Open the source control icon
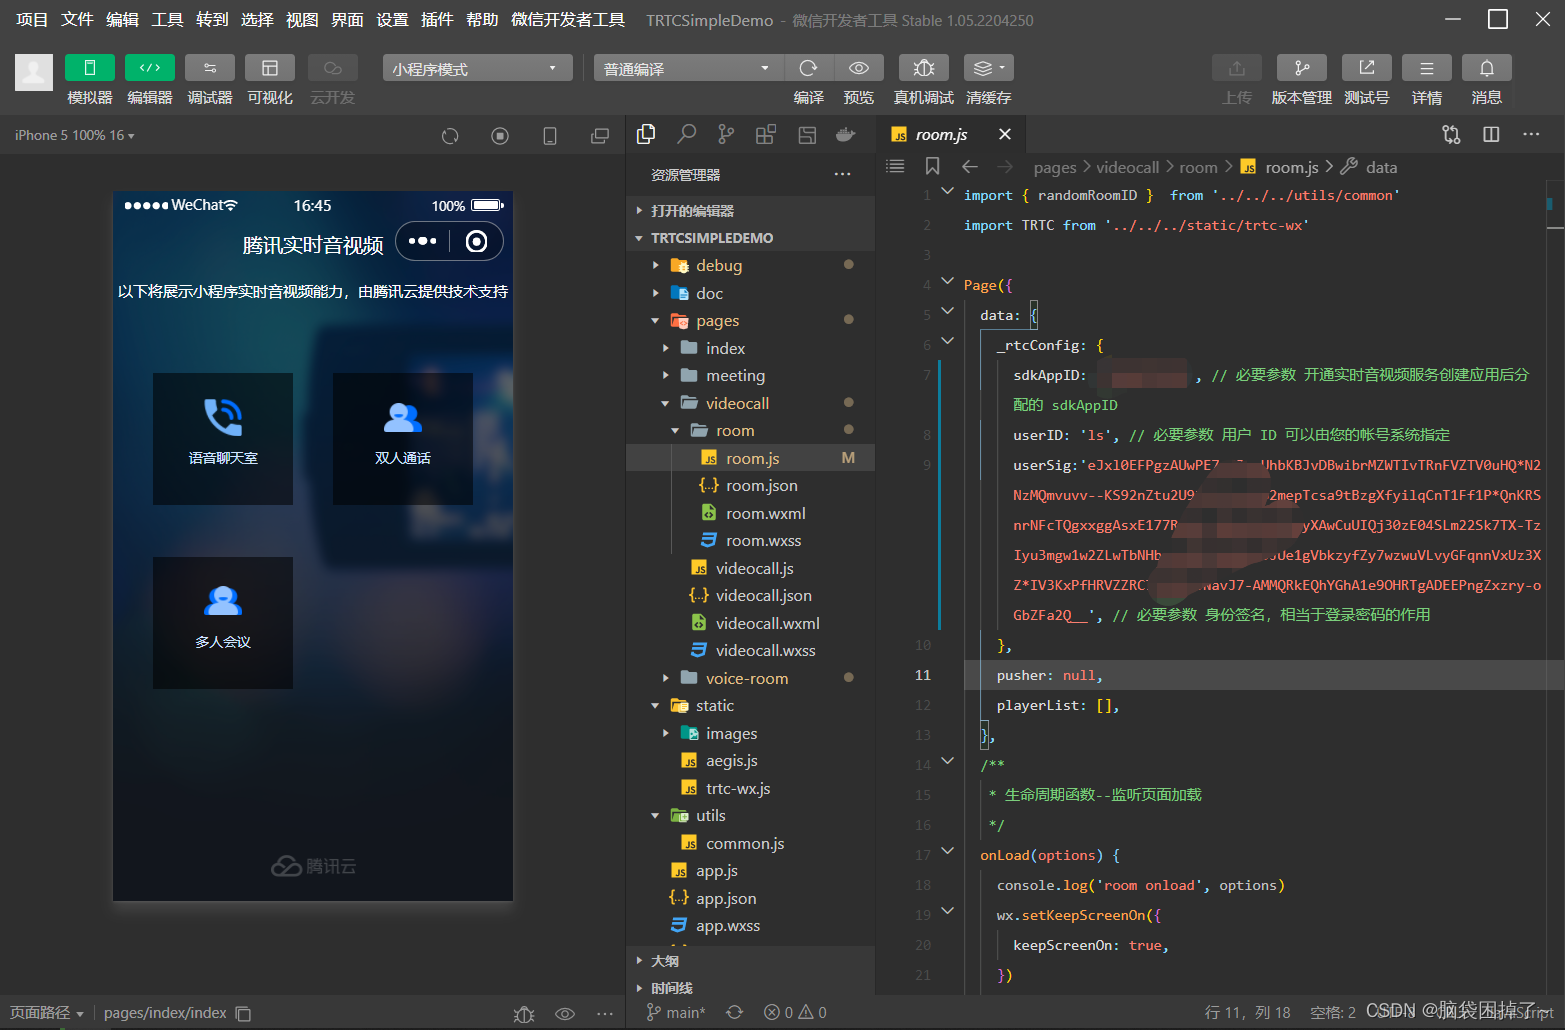The height and width of the screenshot is (1030, 1565). [x=726, y=134]
